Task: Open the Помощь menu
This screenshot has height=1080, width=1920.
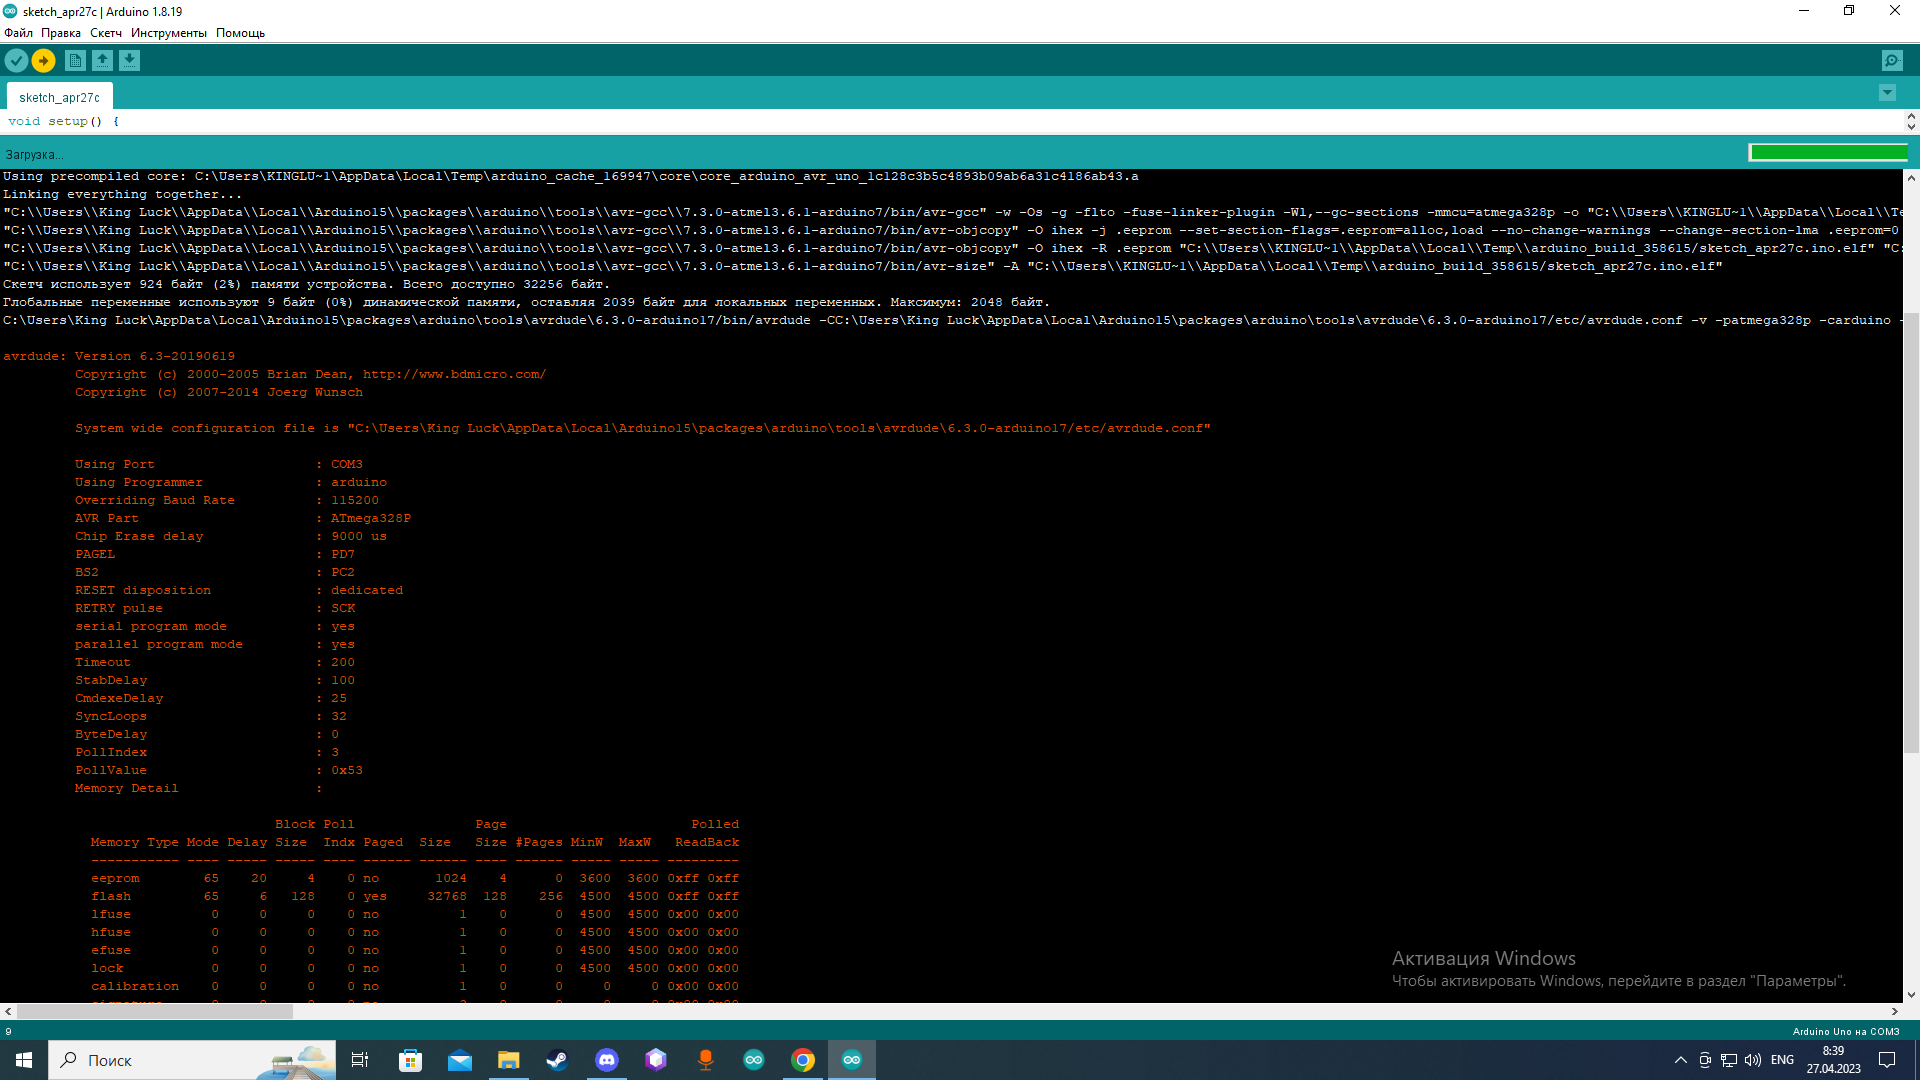Action: point(240,33)
